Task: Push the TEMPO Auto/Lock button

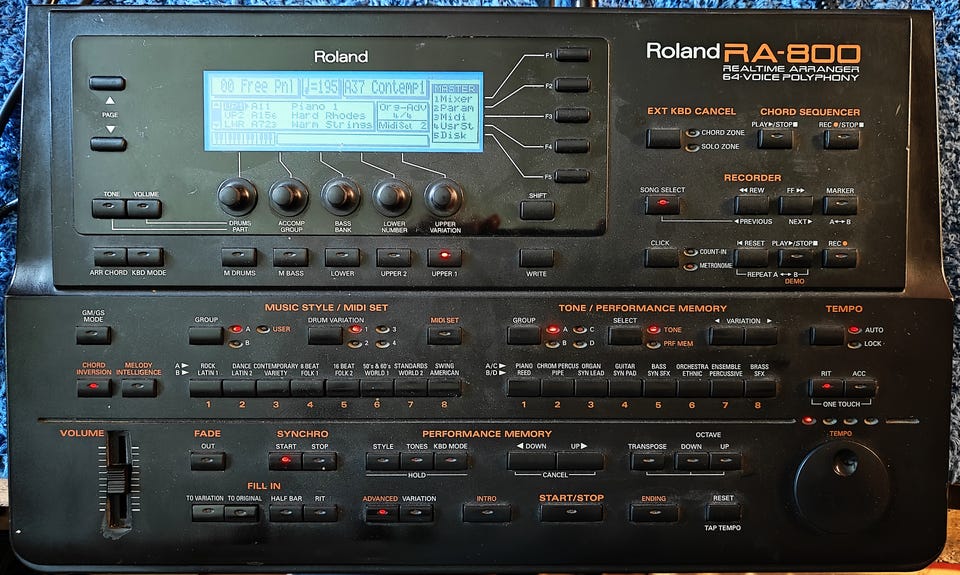Action: tap(827, 336)
